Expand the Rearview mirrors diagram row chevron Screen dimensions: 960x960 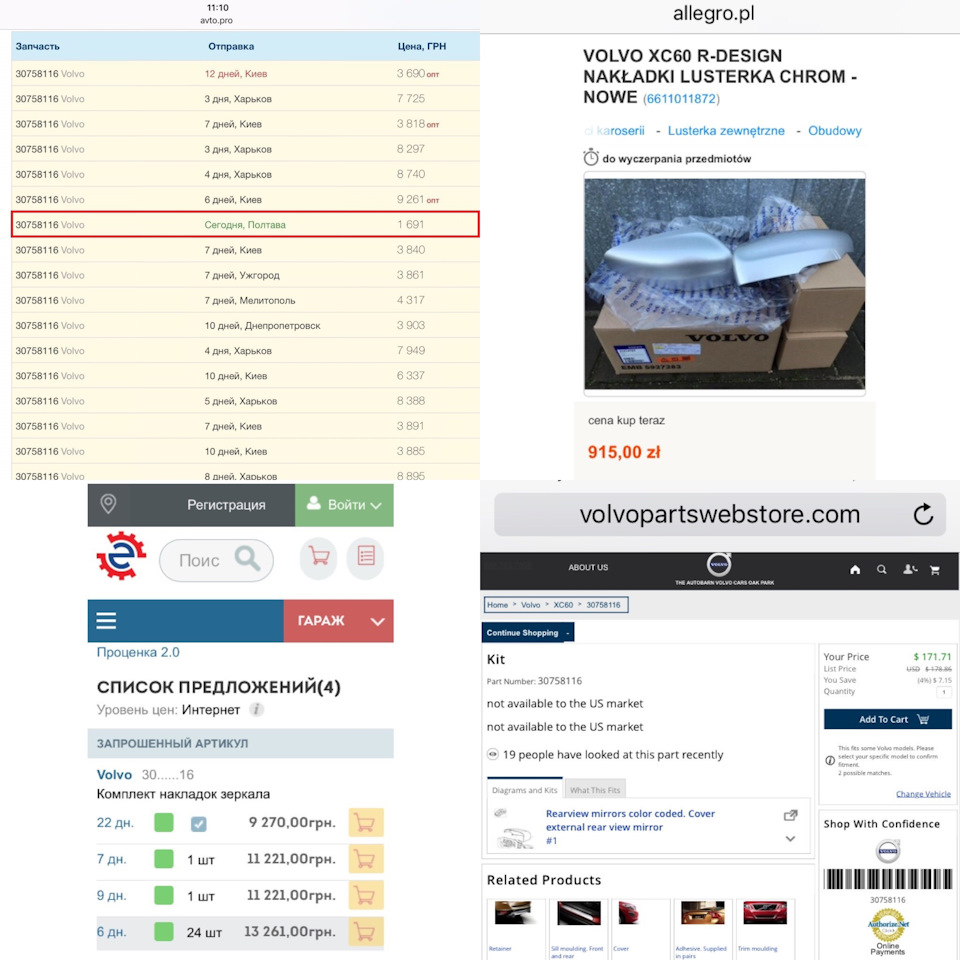tap(790, 839)
